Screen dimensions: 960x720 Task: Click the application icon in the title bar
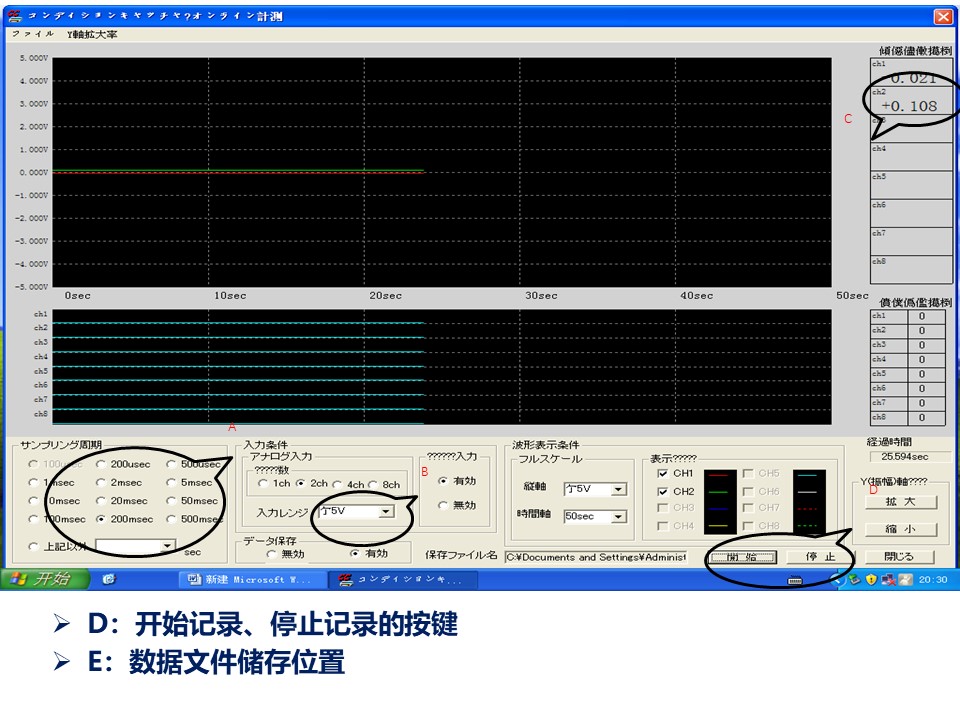[15, 16]
